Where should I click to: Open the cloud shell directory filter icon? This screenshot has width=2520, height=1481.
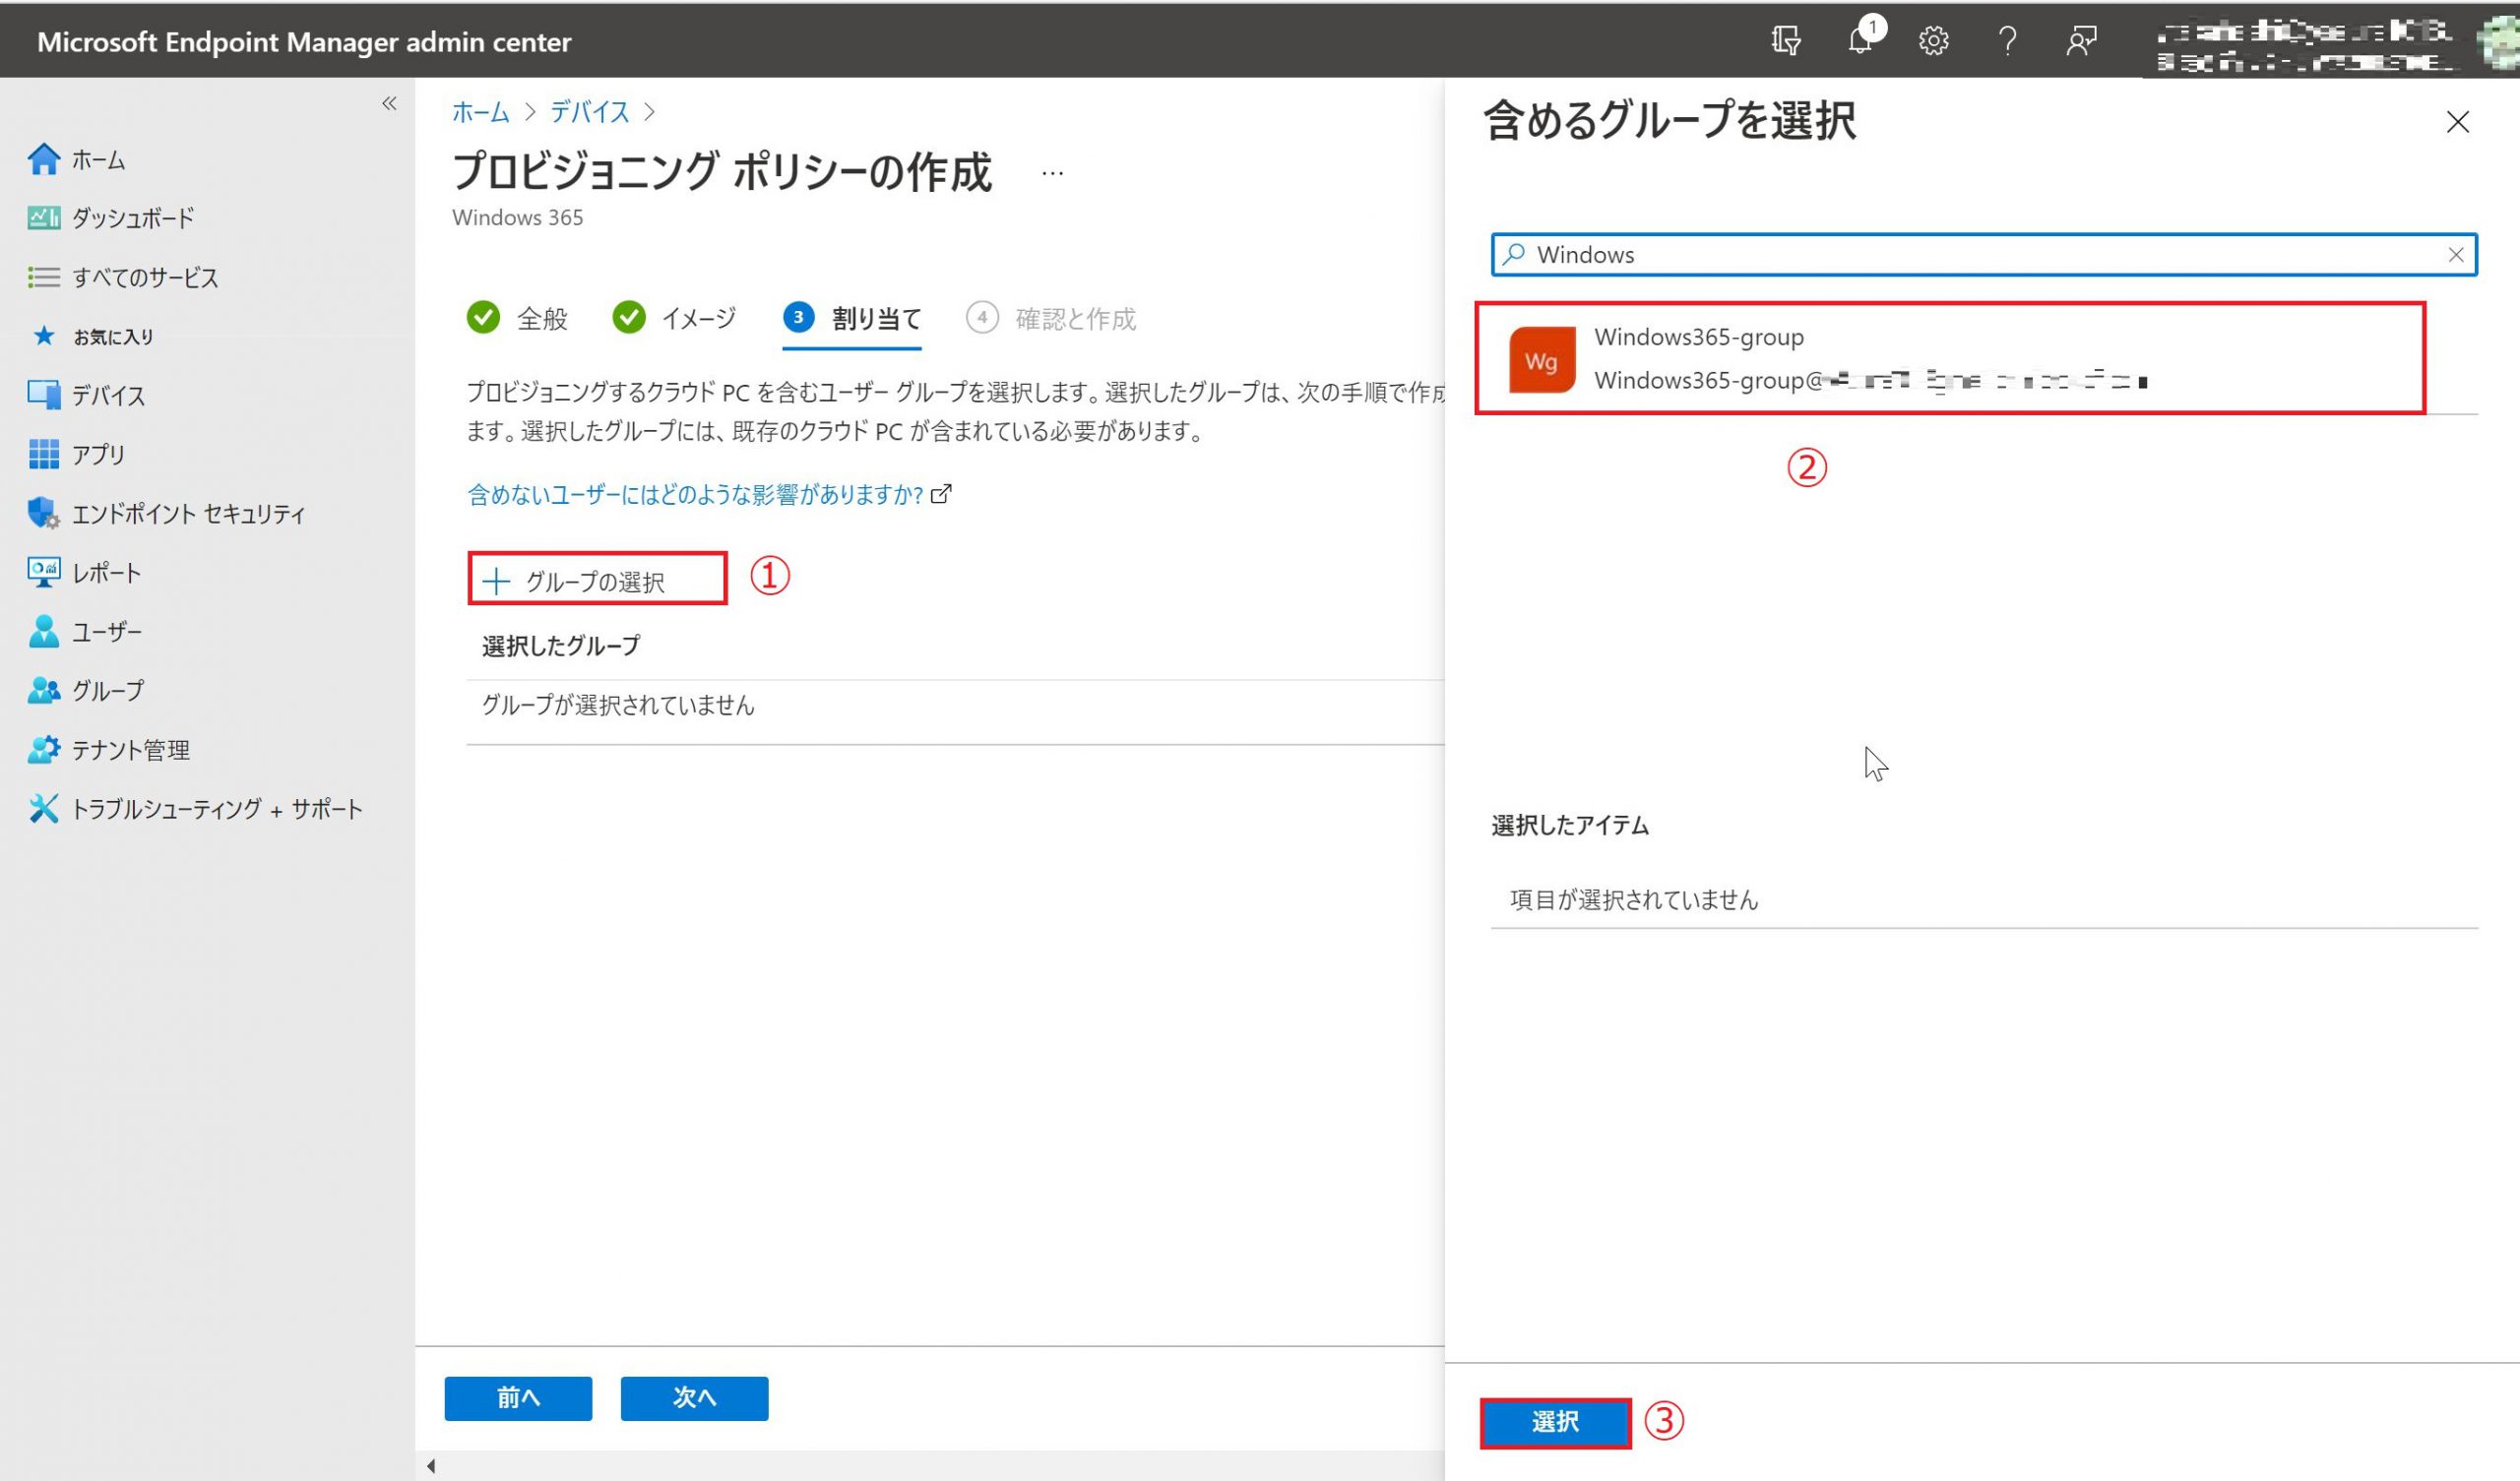pyautogui.click(x=1785, y=41)
